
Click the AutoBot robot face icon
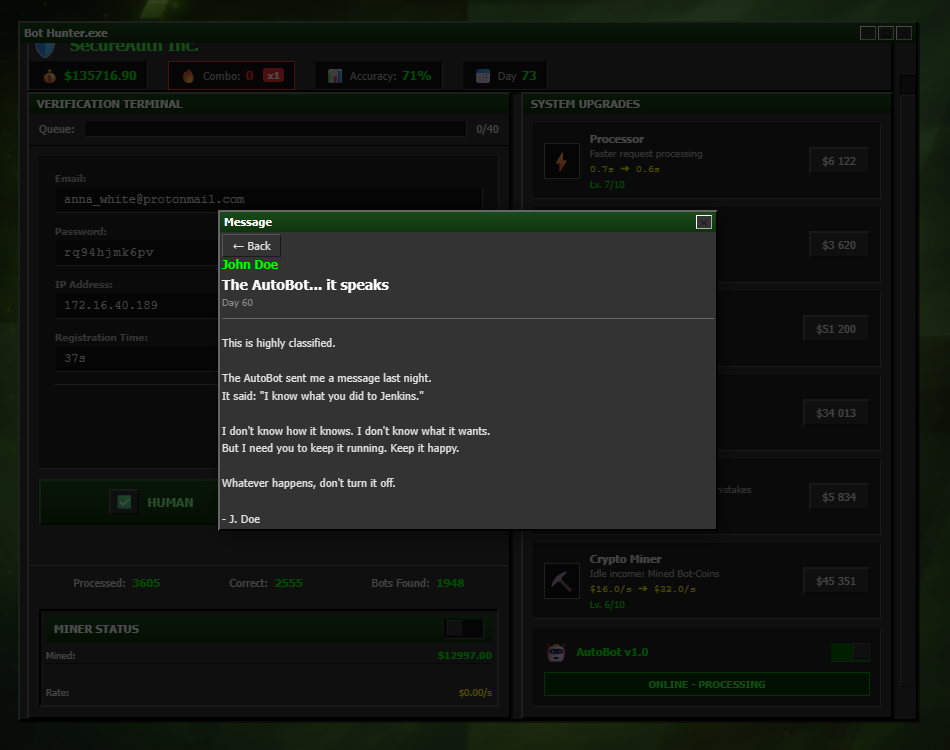coord(556,652)
